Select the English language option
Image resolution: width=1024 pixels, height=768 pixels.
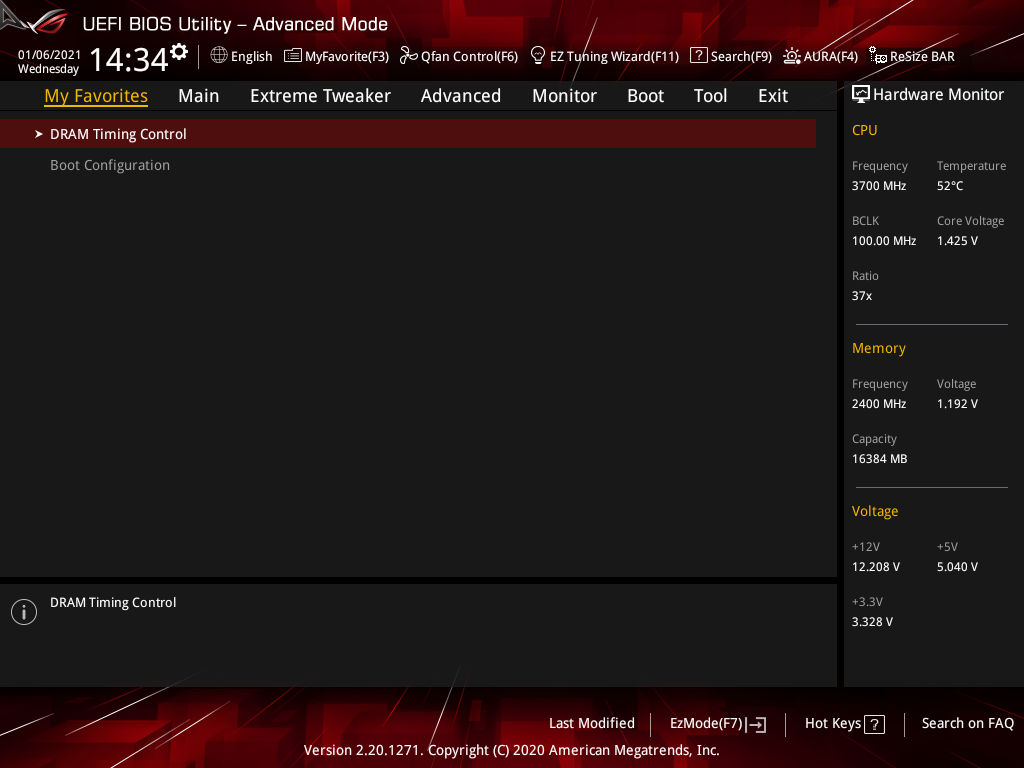click(x=251, y=57)
